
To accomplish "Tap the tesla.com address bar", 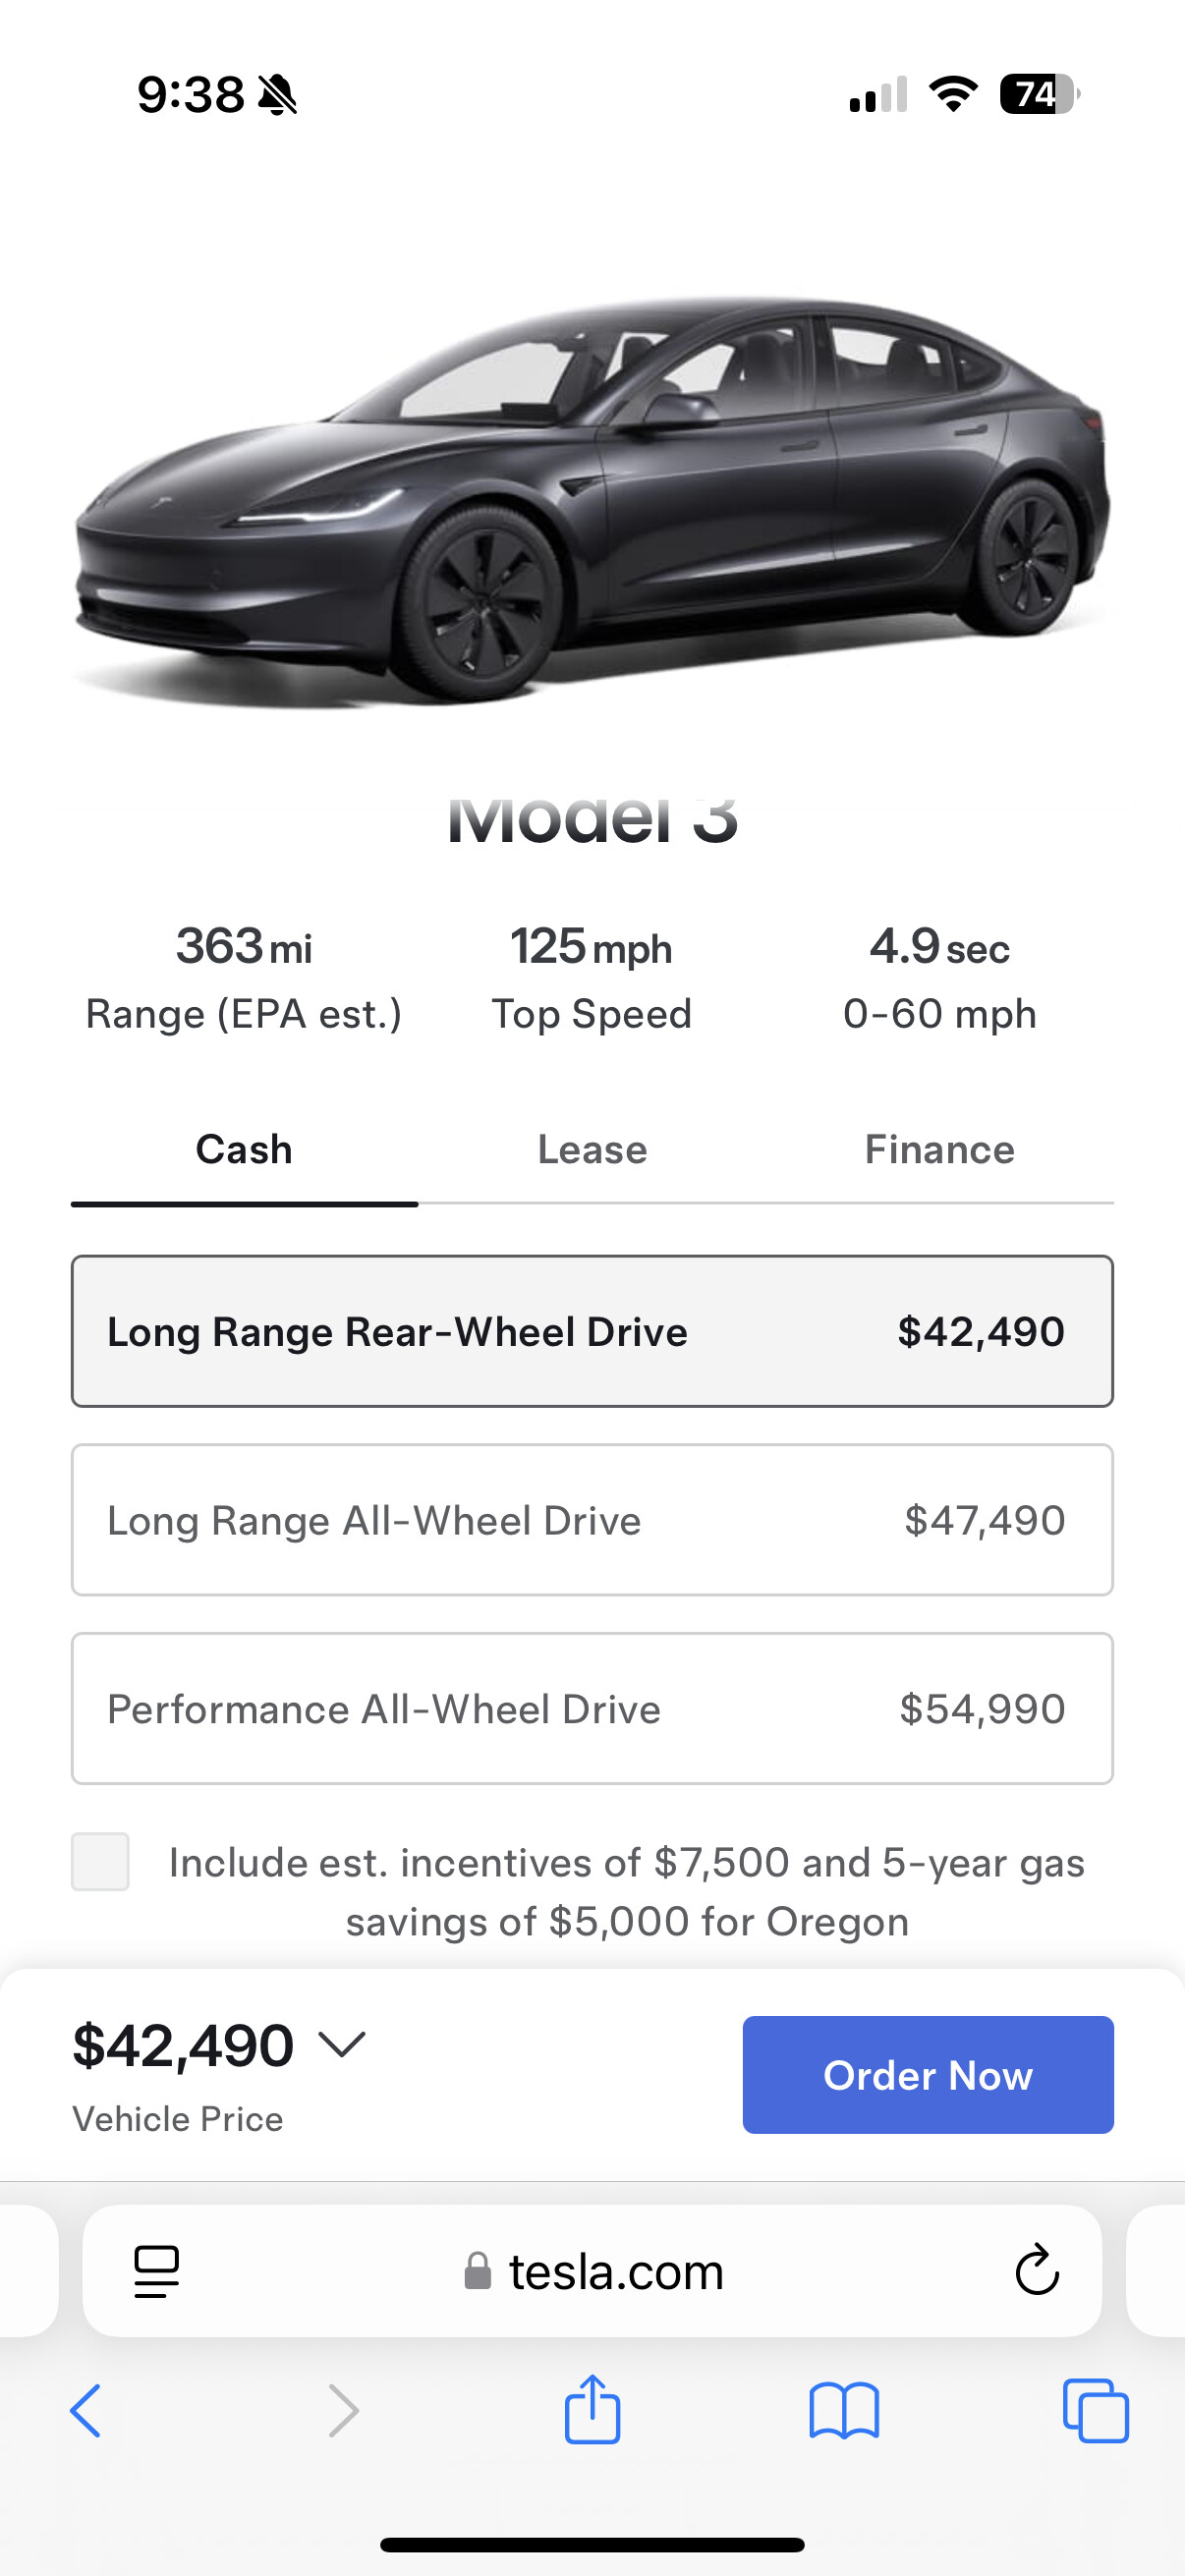I will click(615, 2271).
